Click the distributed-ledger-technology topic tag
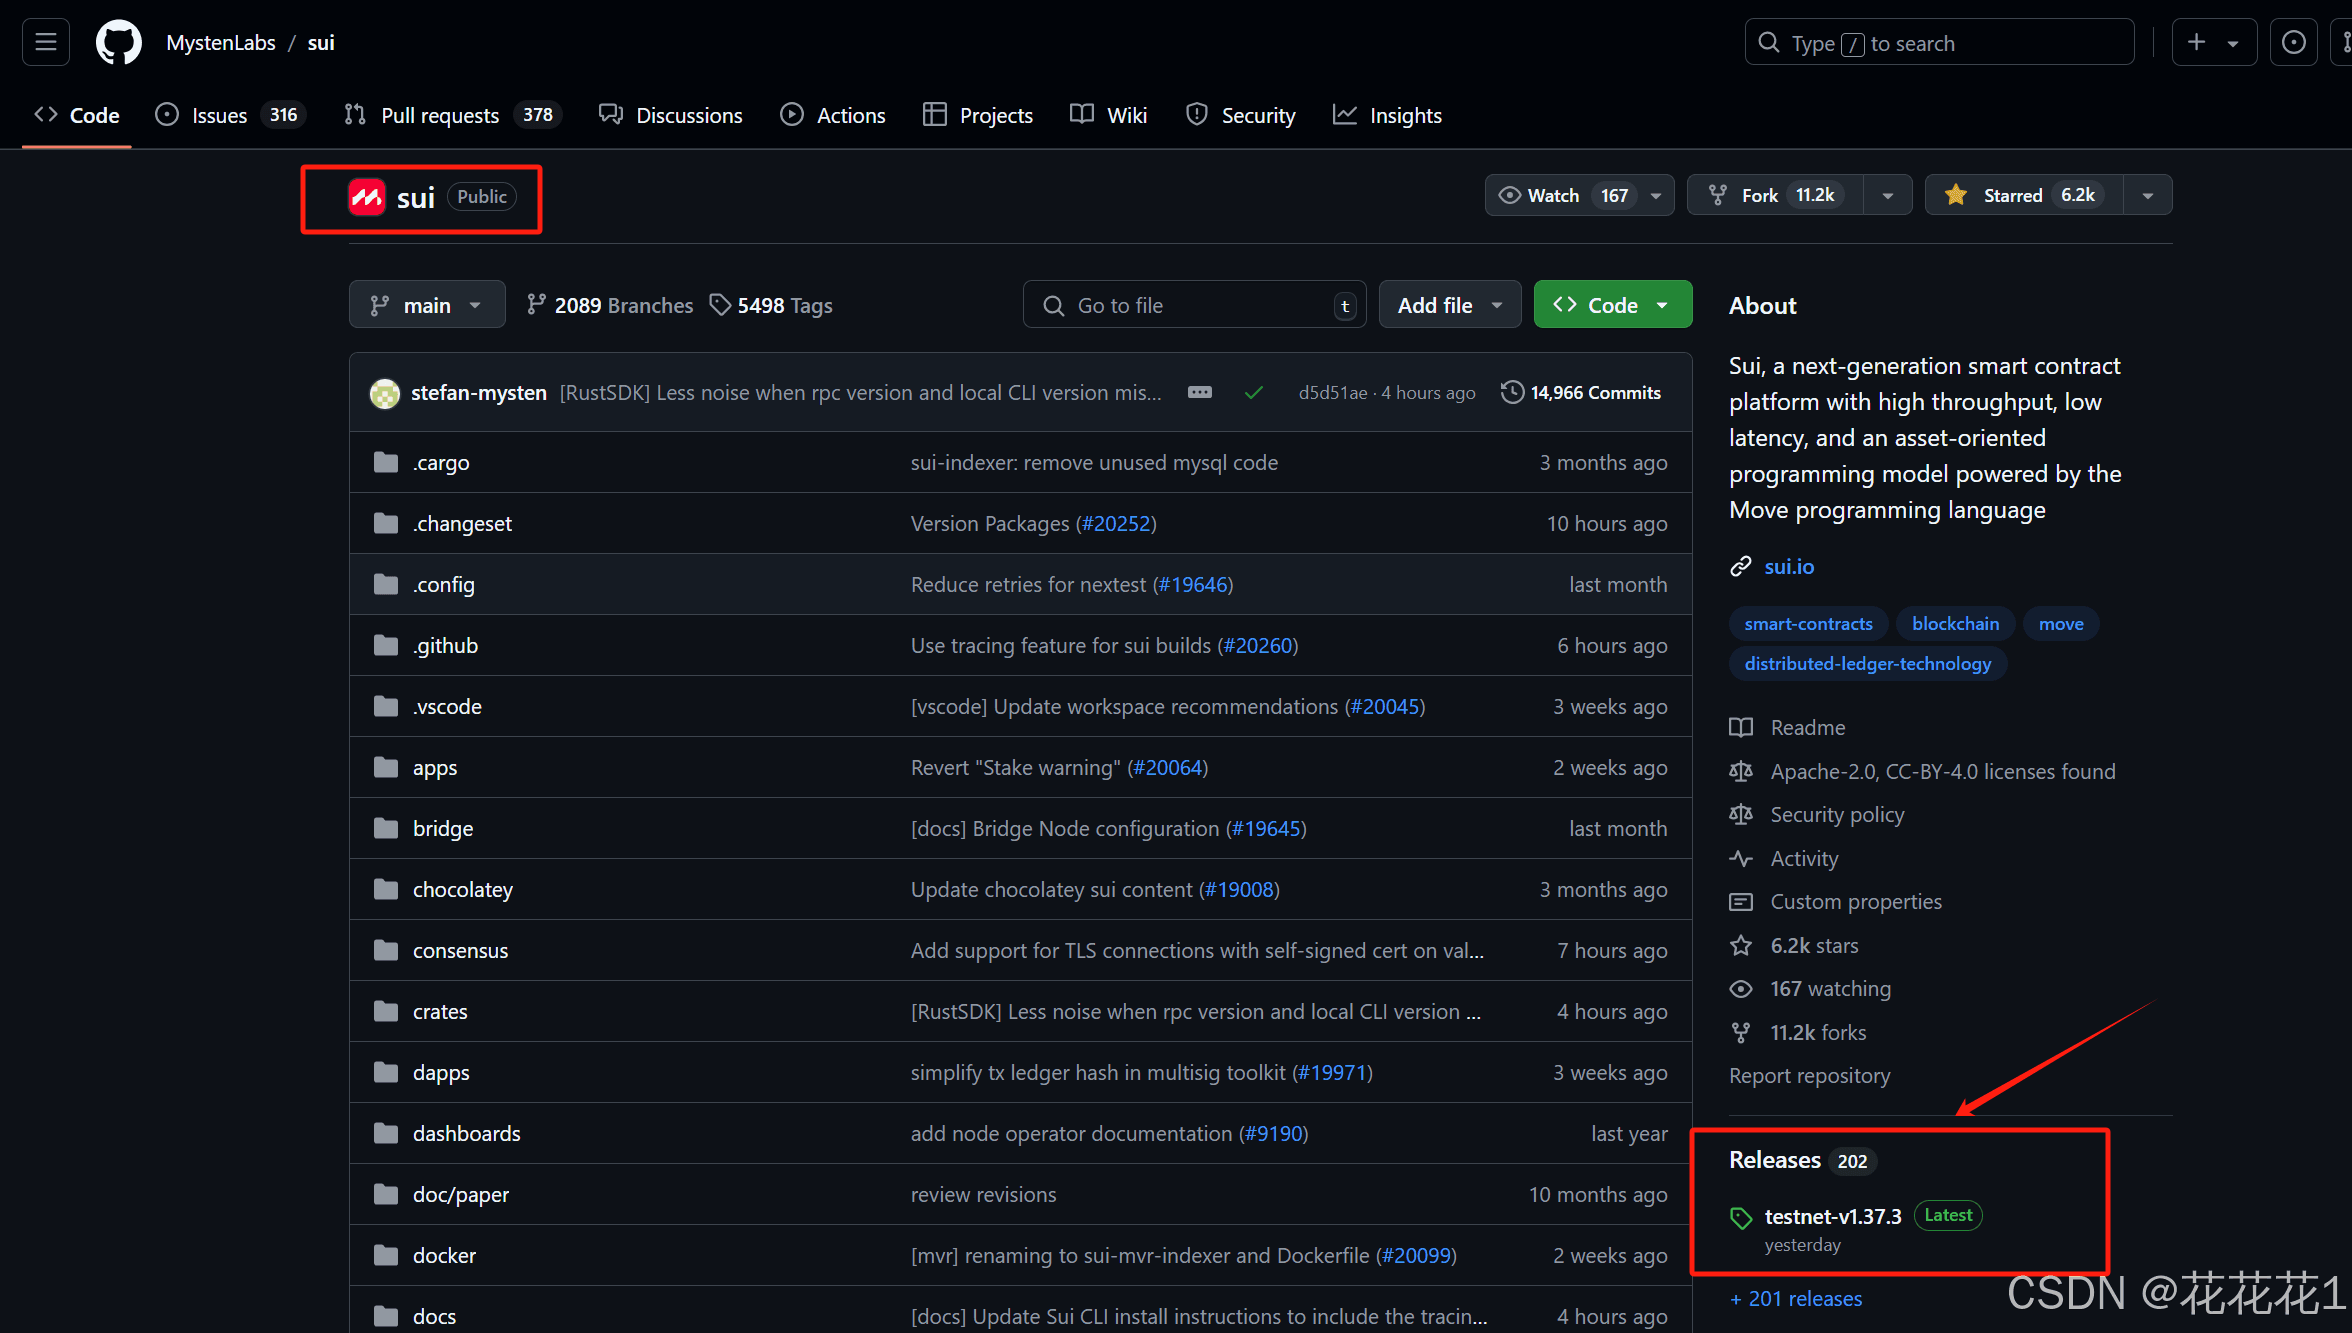Screen dimensions: 2352x1333 pos(1868,663)
